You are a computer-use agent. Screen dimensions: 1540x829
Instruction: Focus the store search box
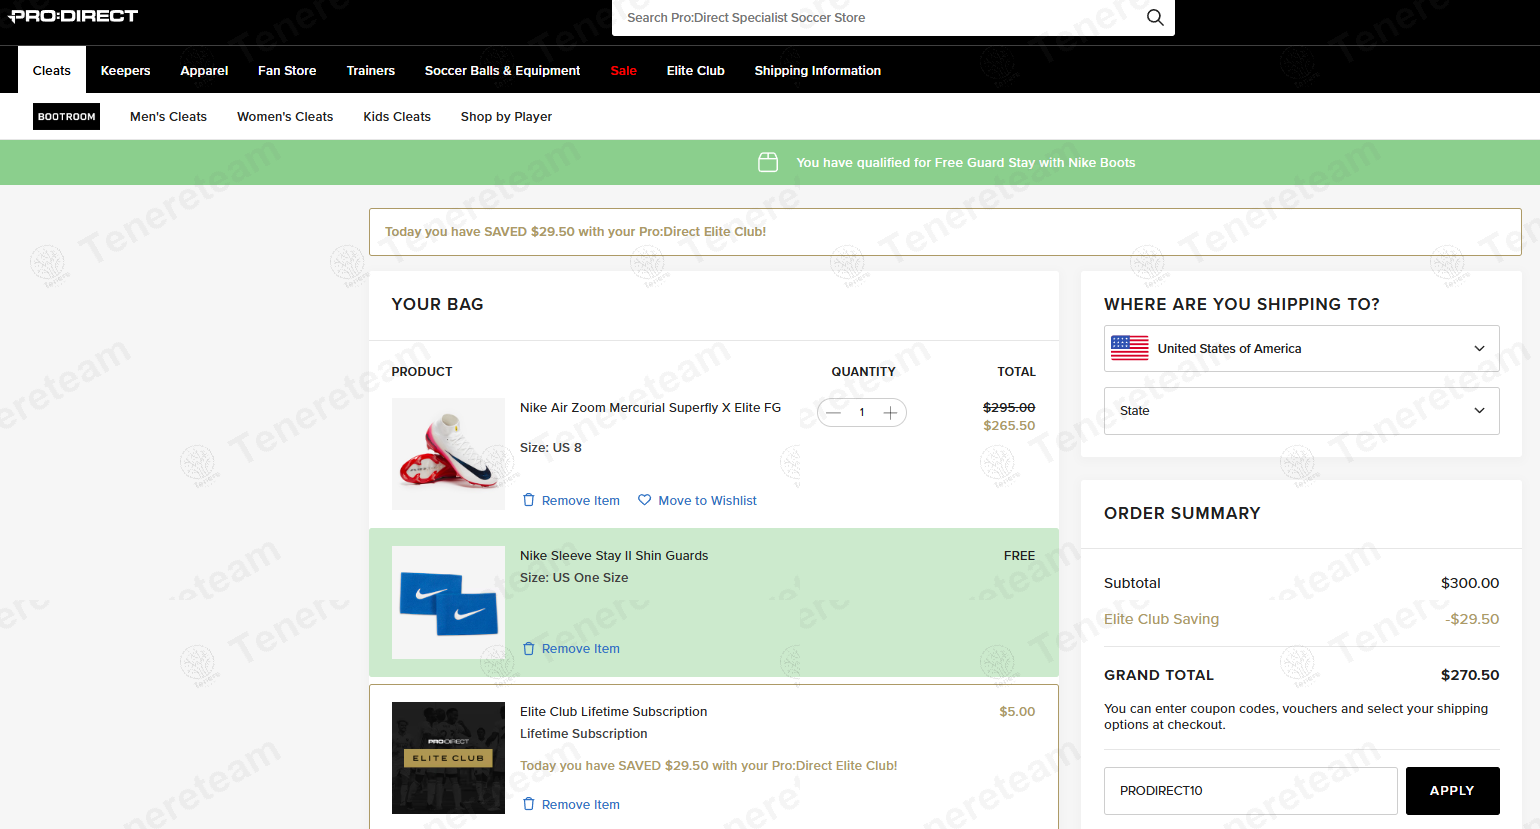pos(880,18)
